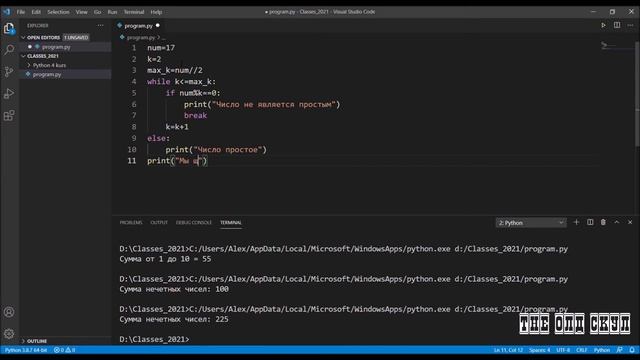640x360 pixels.
Task: Click the '1 UNSAVED' badge
Action: [x=76, y=38]
